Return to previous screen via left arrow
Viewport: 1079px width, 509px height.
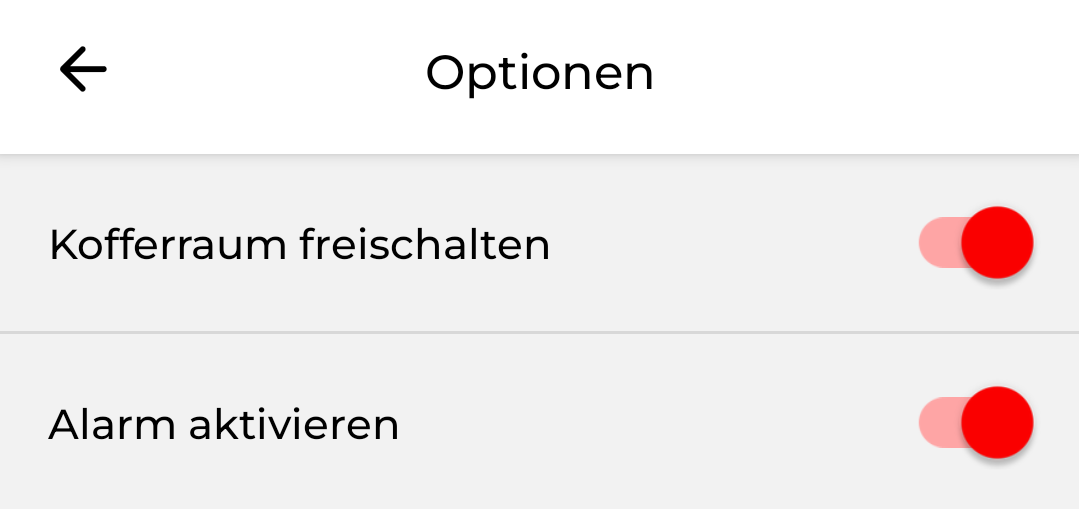click(x=83, y=71)
